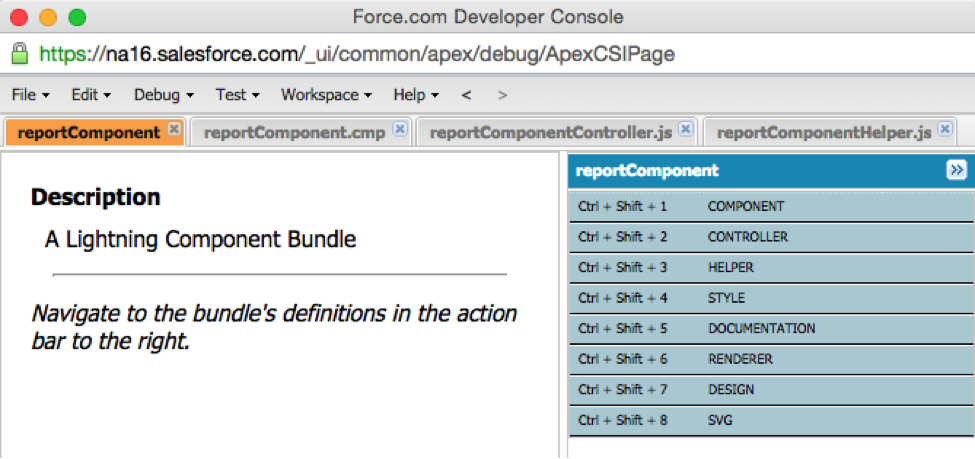Open the File menu
This screenshot has width=975, height=459.
(31, 95)
